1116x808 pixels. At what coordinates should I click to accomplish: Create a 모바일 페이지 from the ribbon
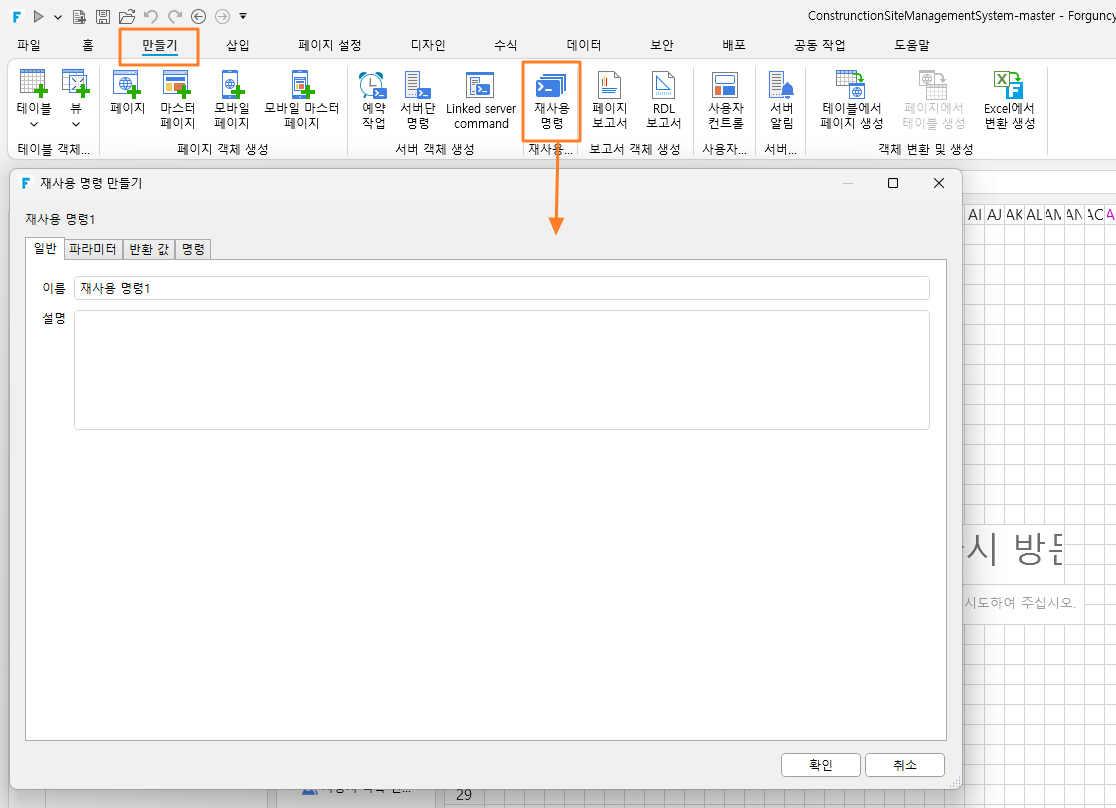(231, 99)
